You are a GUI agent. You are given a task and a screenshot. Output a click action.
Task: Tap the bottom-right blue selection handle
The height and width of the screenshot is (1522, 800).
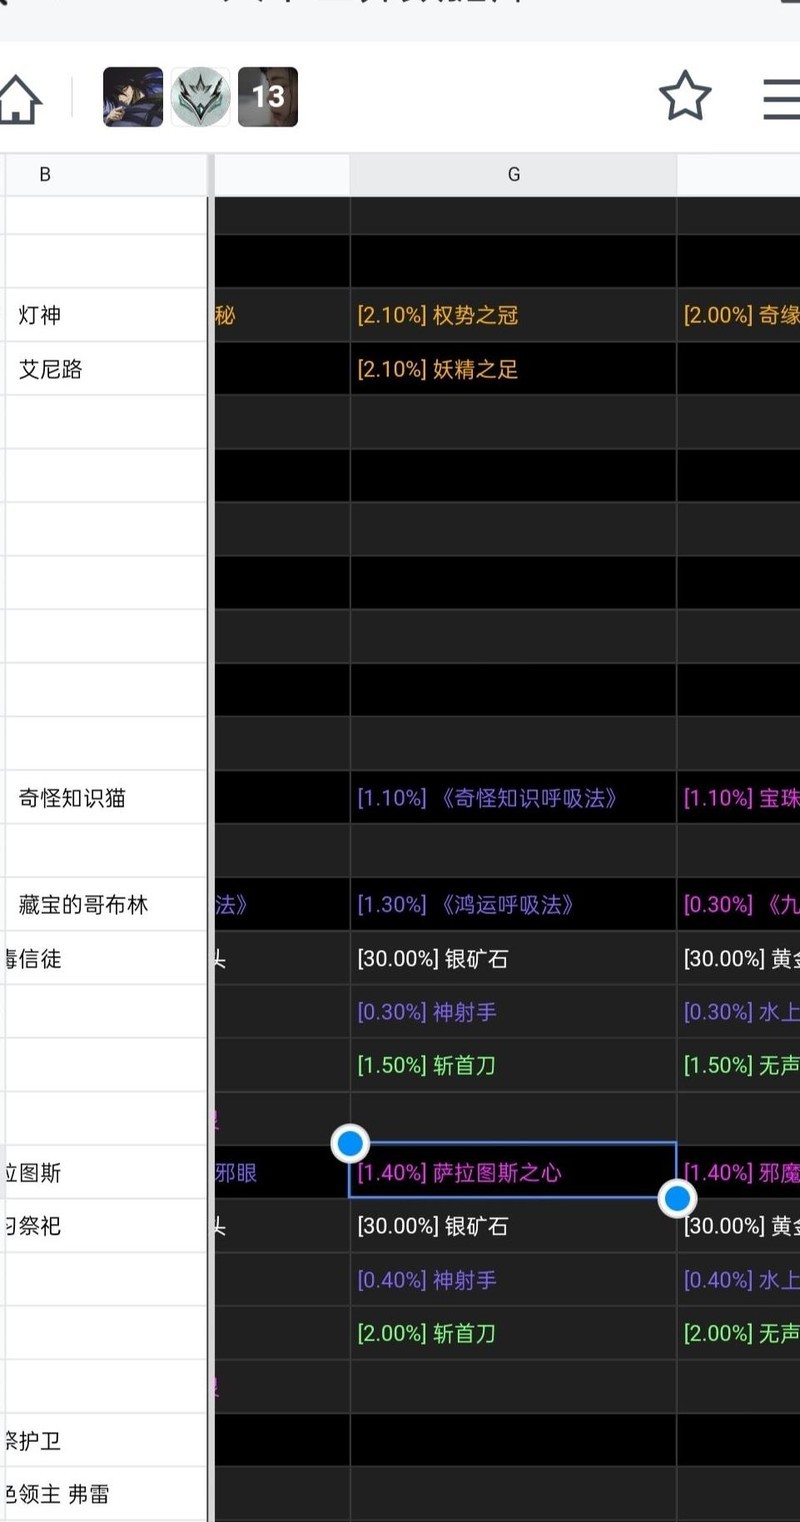677,1198
